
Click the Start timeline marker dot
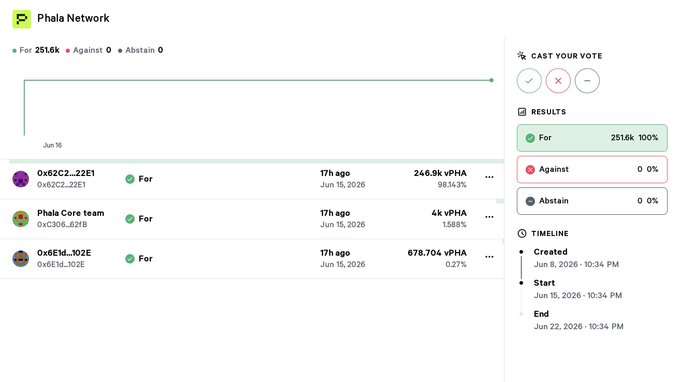click(x=521, y=283)
